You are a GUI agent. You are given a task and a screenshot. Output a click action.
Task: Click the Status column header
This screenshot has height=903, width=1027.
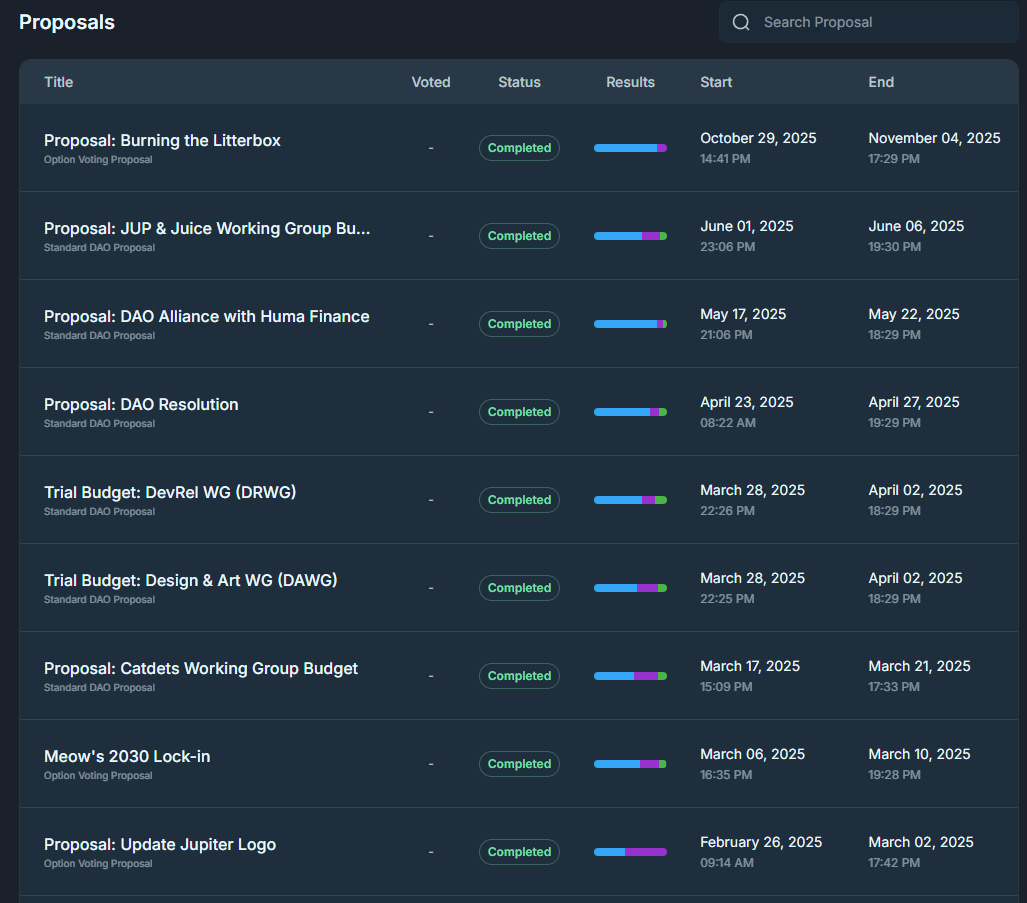(519, 82)
